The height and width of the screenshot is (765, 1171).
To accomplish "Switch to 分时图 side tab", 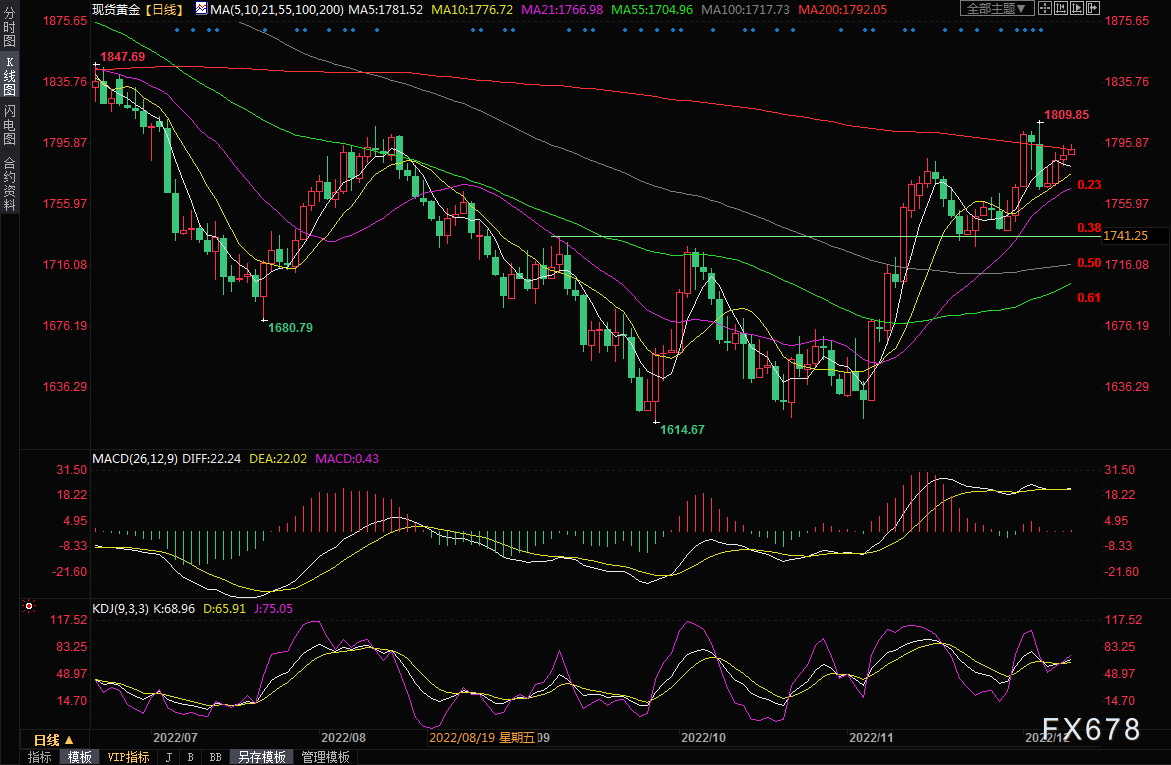I will [9, 27].
